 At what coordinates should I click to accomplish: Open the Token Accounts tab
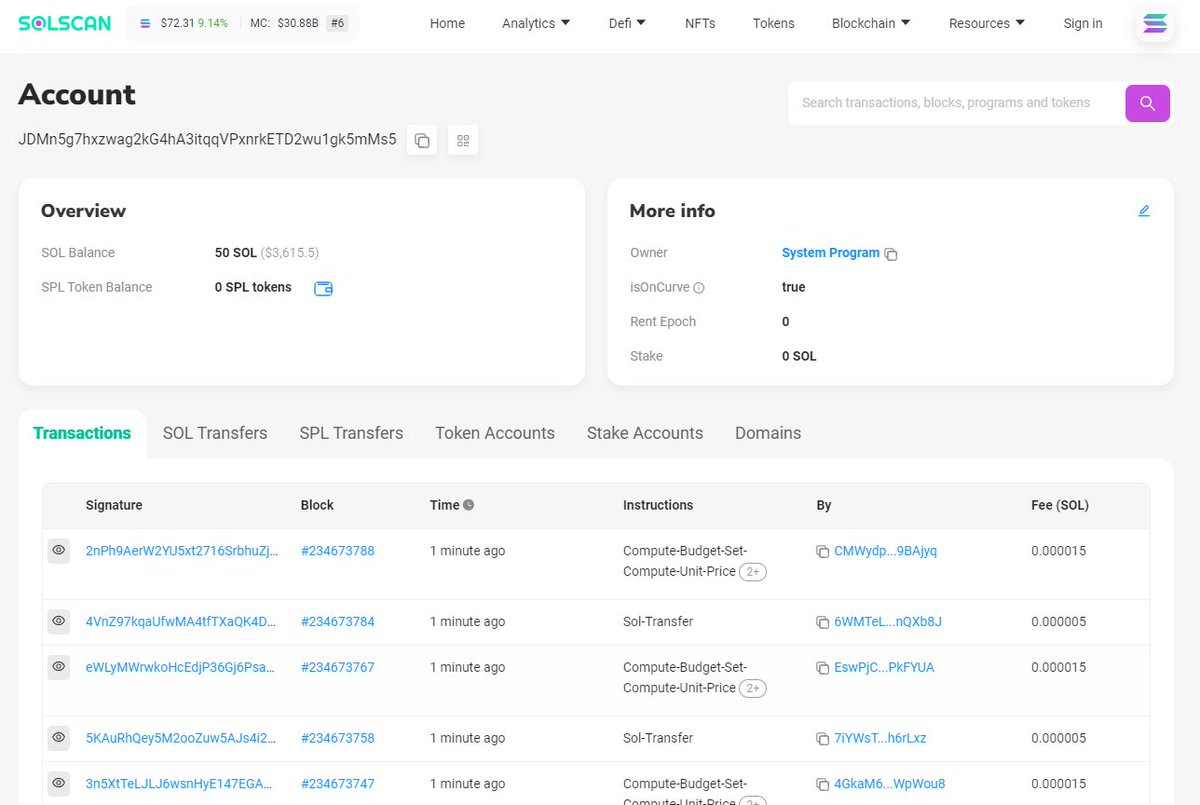495,433
